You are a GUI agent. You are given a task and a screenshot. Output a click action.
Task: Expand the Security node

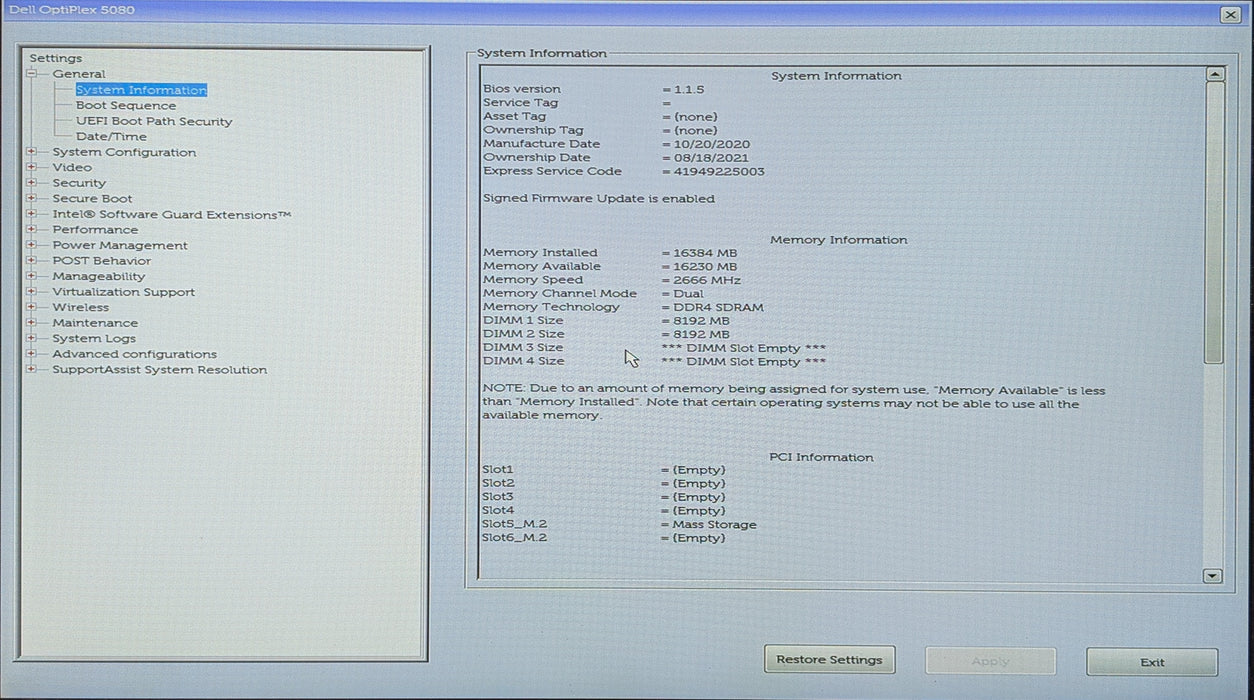pos(32,183)
